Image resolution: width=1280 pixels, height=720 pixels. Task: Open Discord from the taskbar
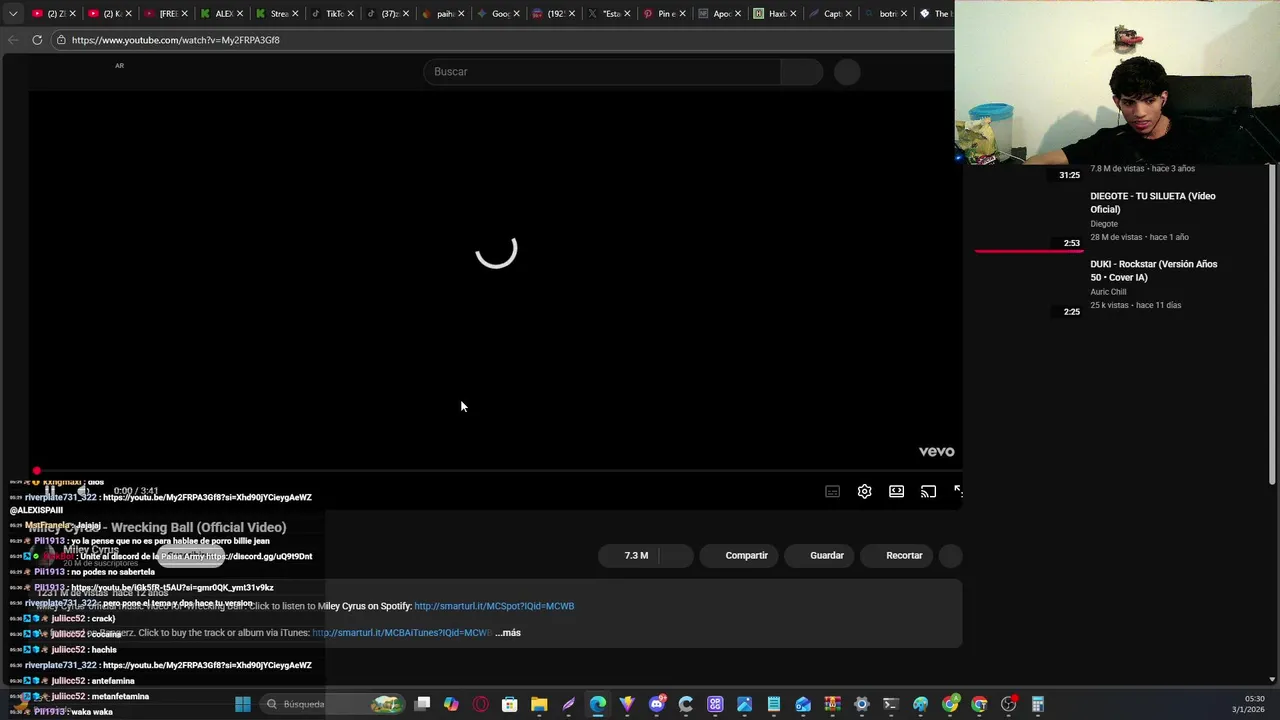click(x=656, y=704)
